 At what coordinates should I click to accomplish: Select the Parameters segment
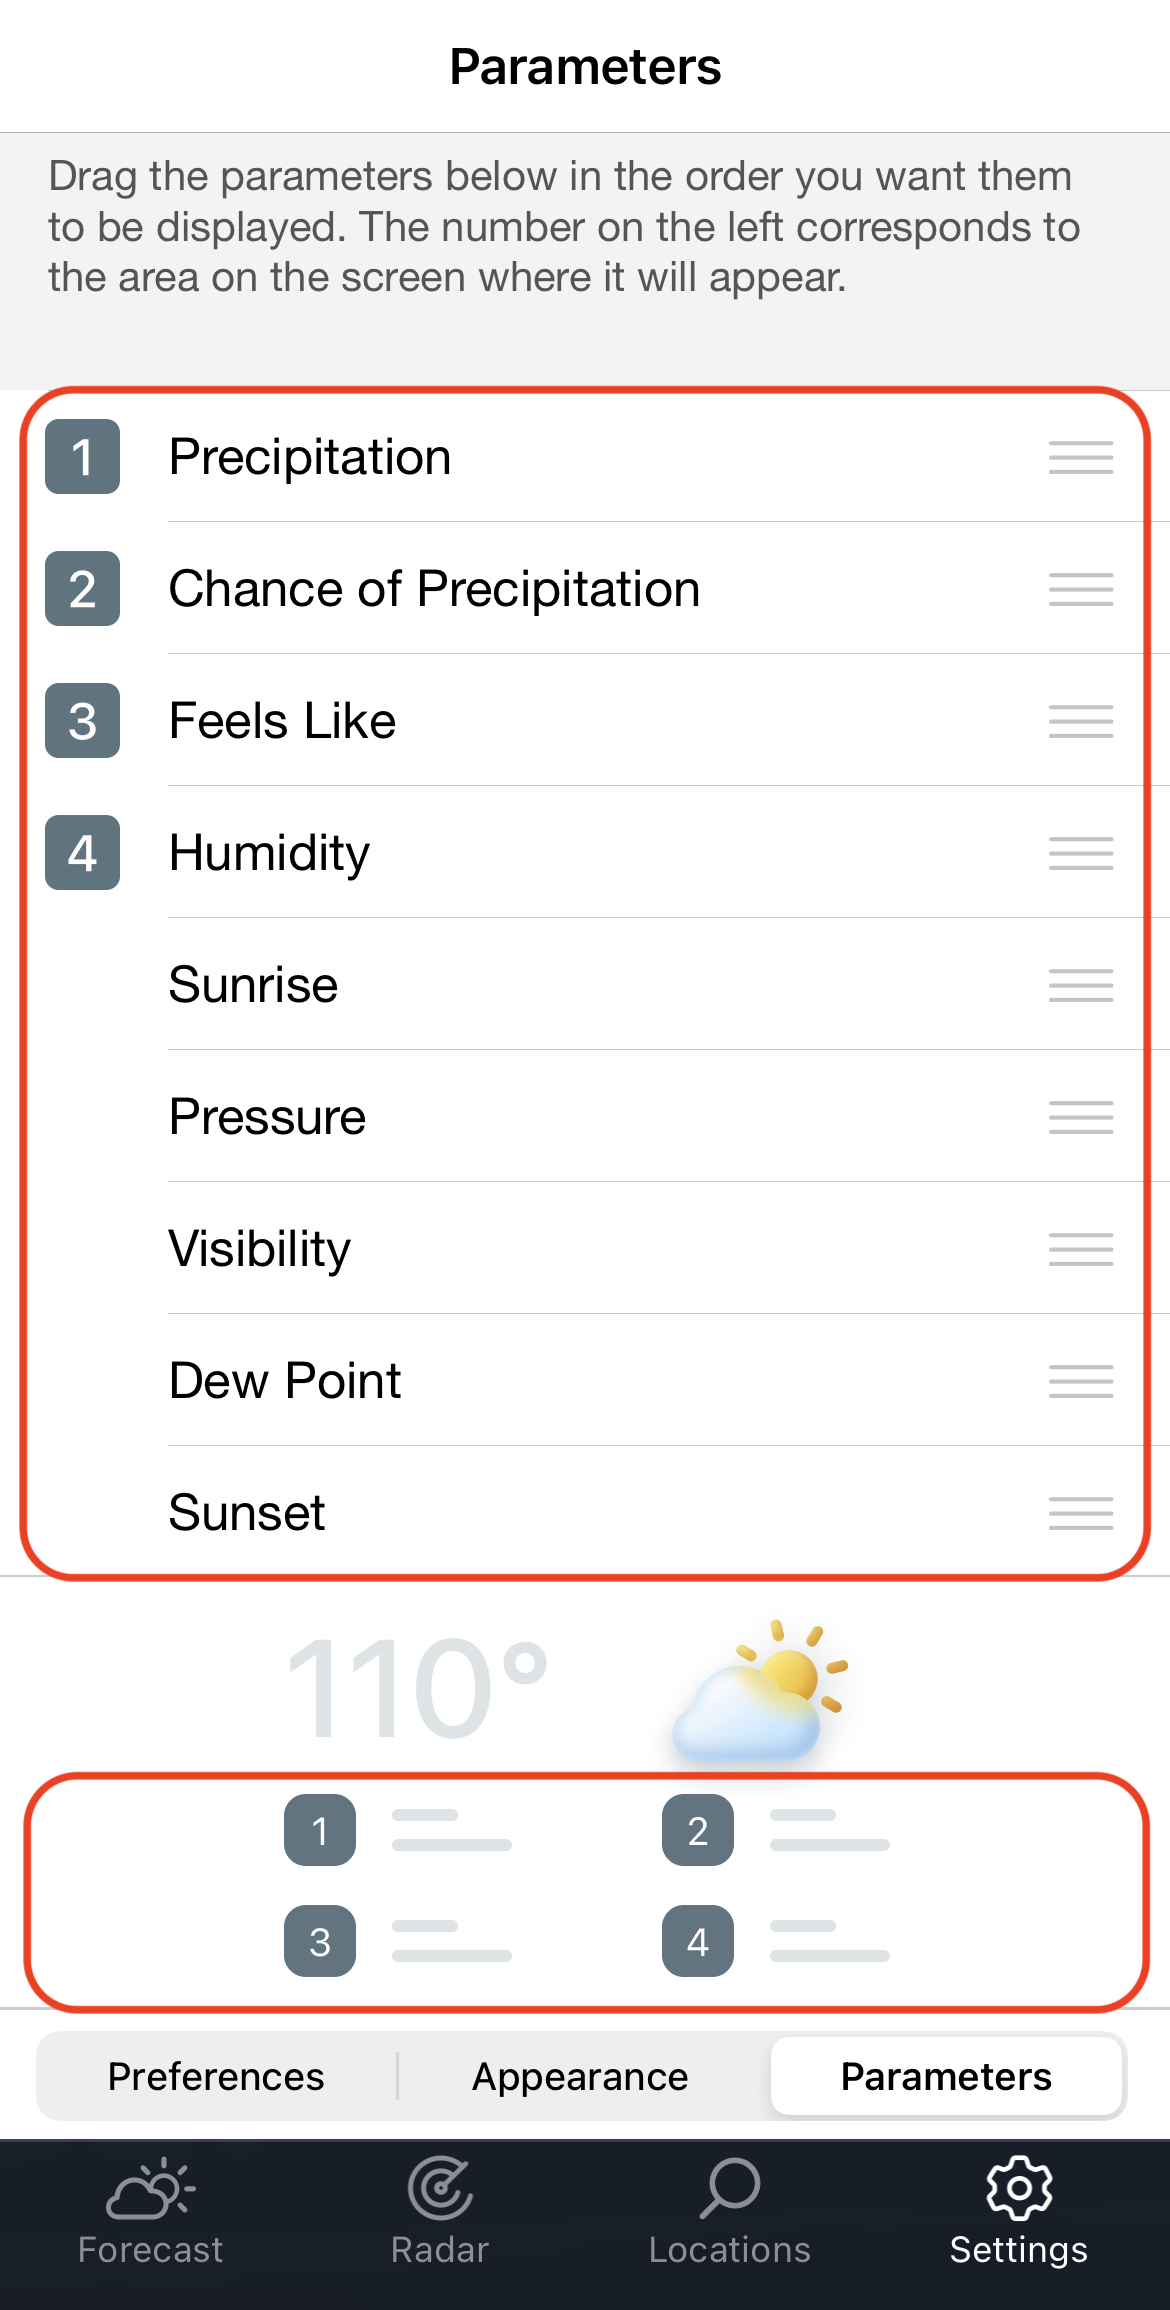pos(946,2077)
